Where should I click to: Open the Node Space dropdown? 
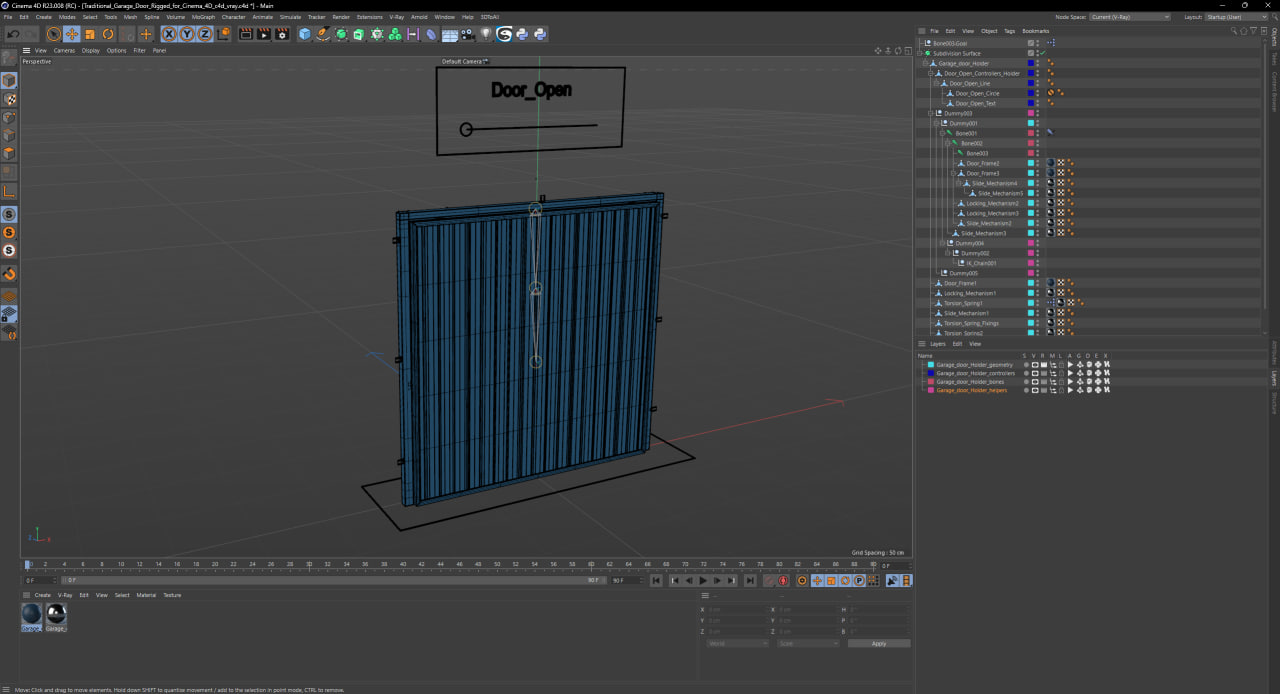click(1129, 17)
